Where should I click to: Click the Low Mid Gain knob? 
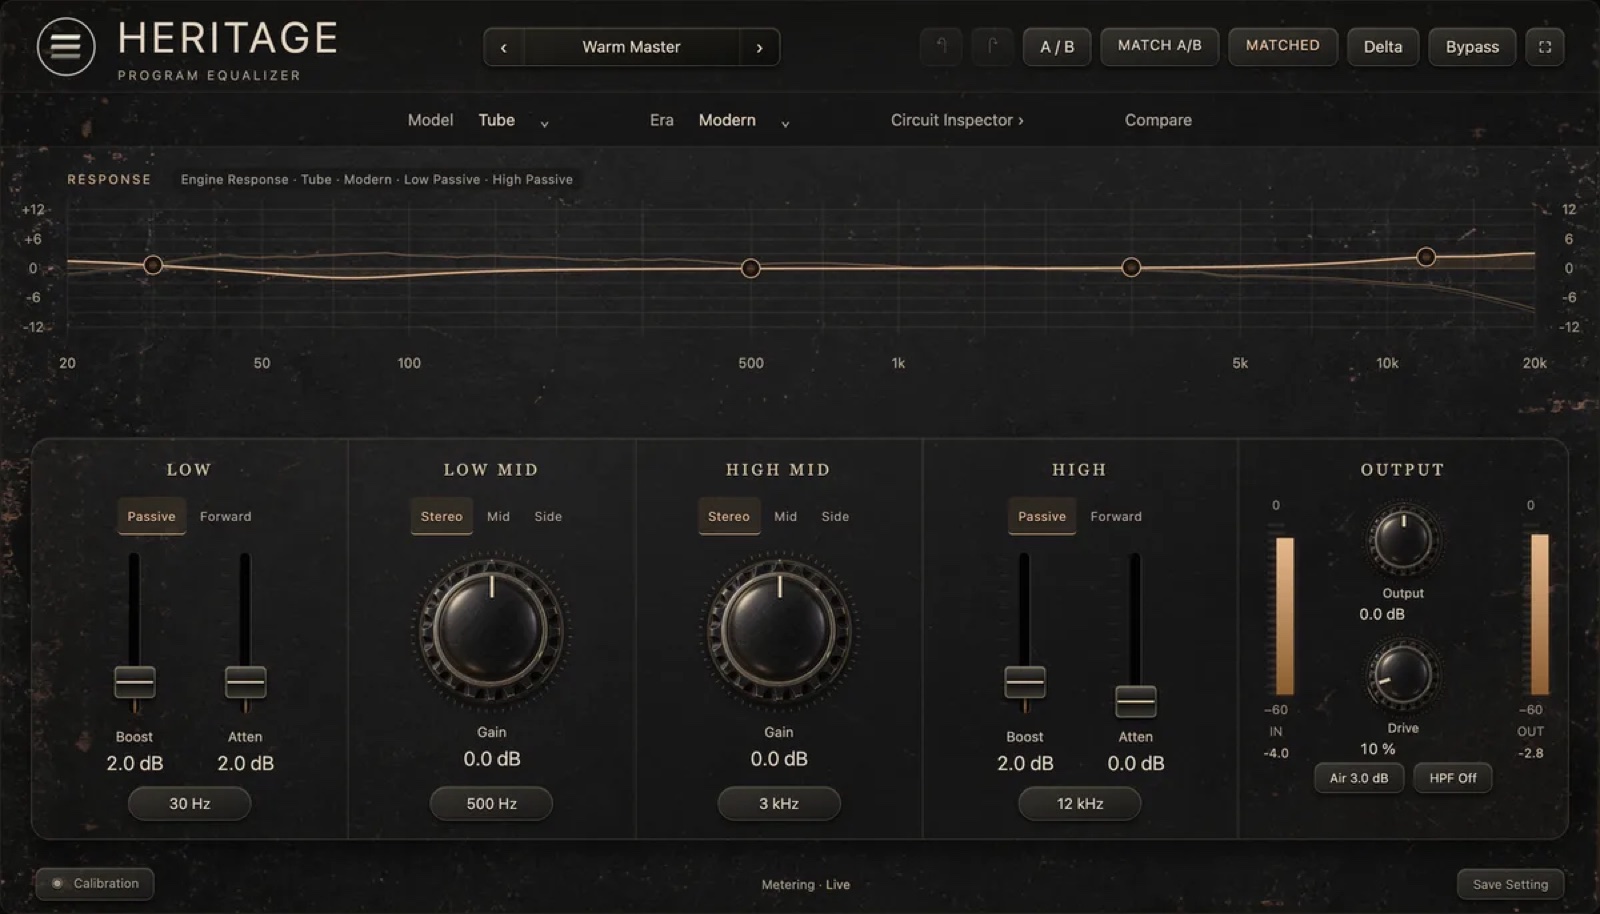[x=491, y=632]
